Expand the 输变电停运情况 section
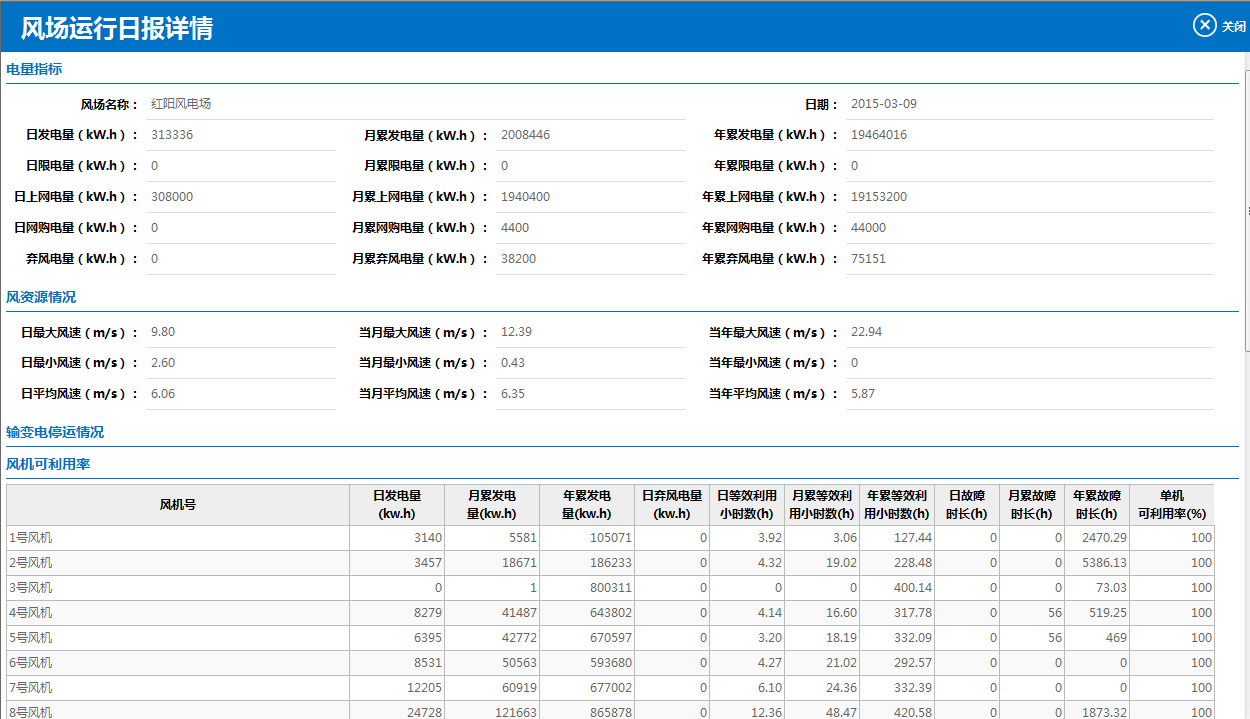The width and height of the screenshot is (1250, 719). [55, 432]
